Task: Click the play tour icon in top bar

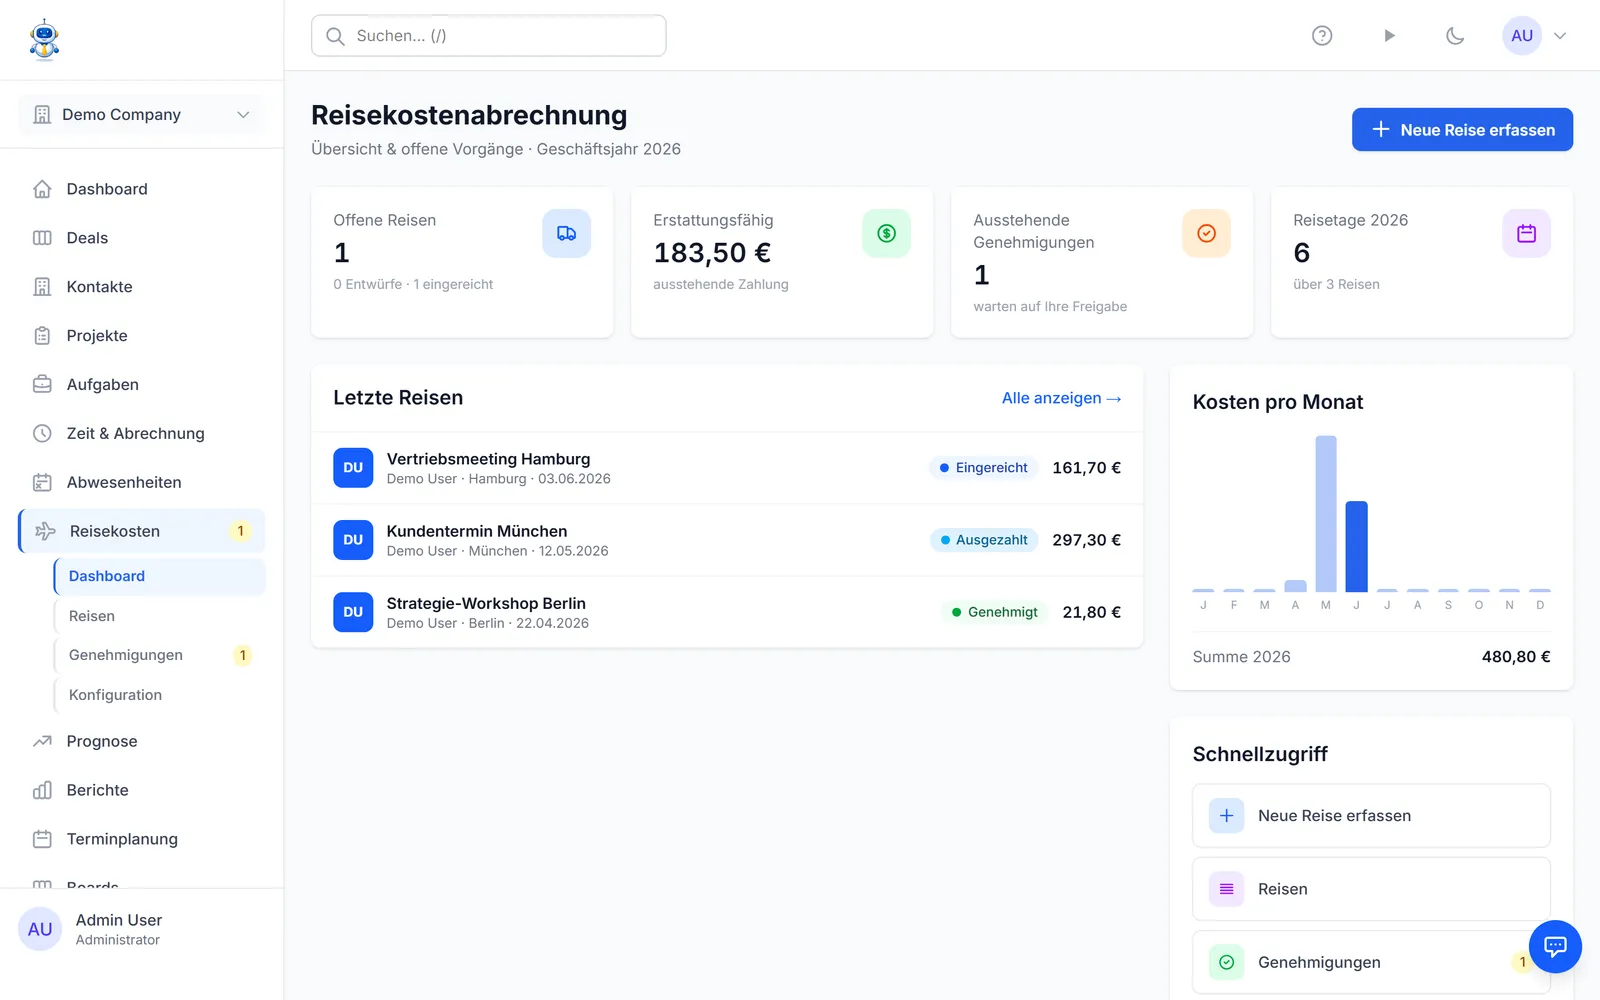Action: [x=1389, y=36]
